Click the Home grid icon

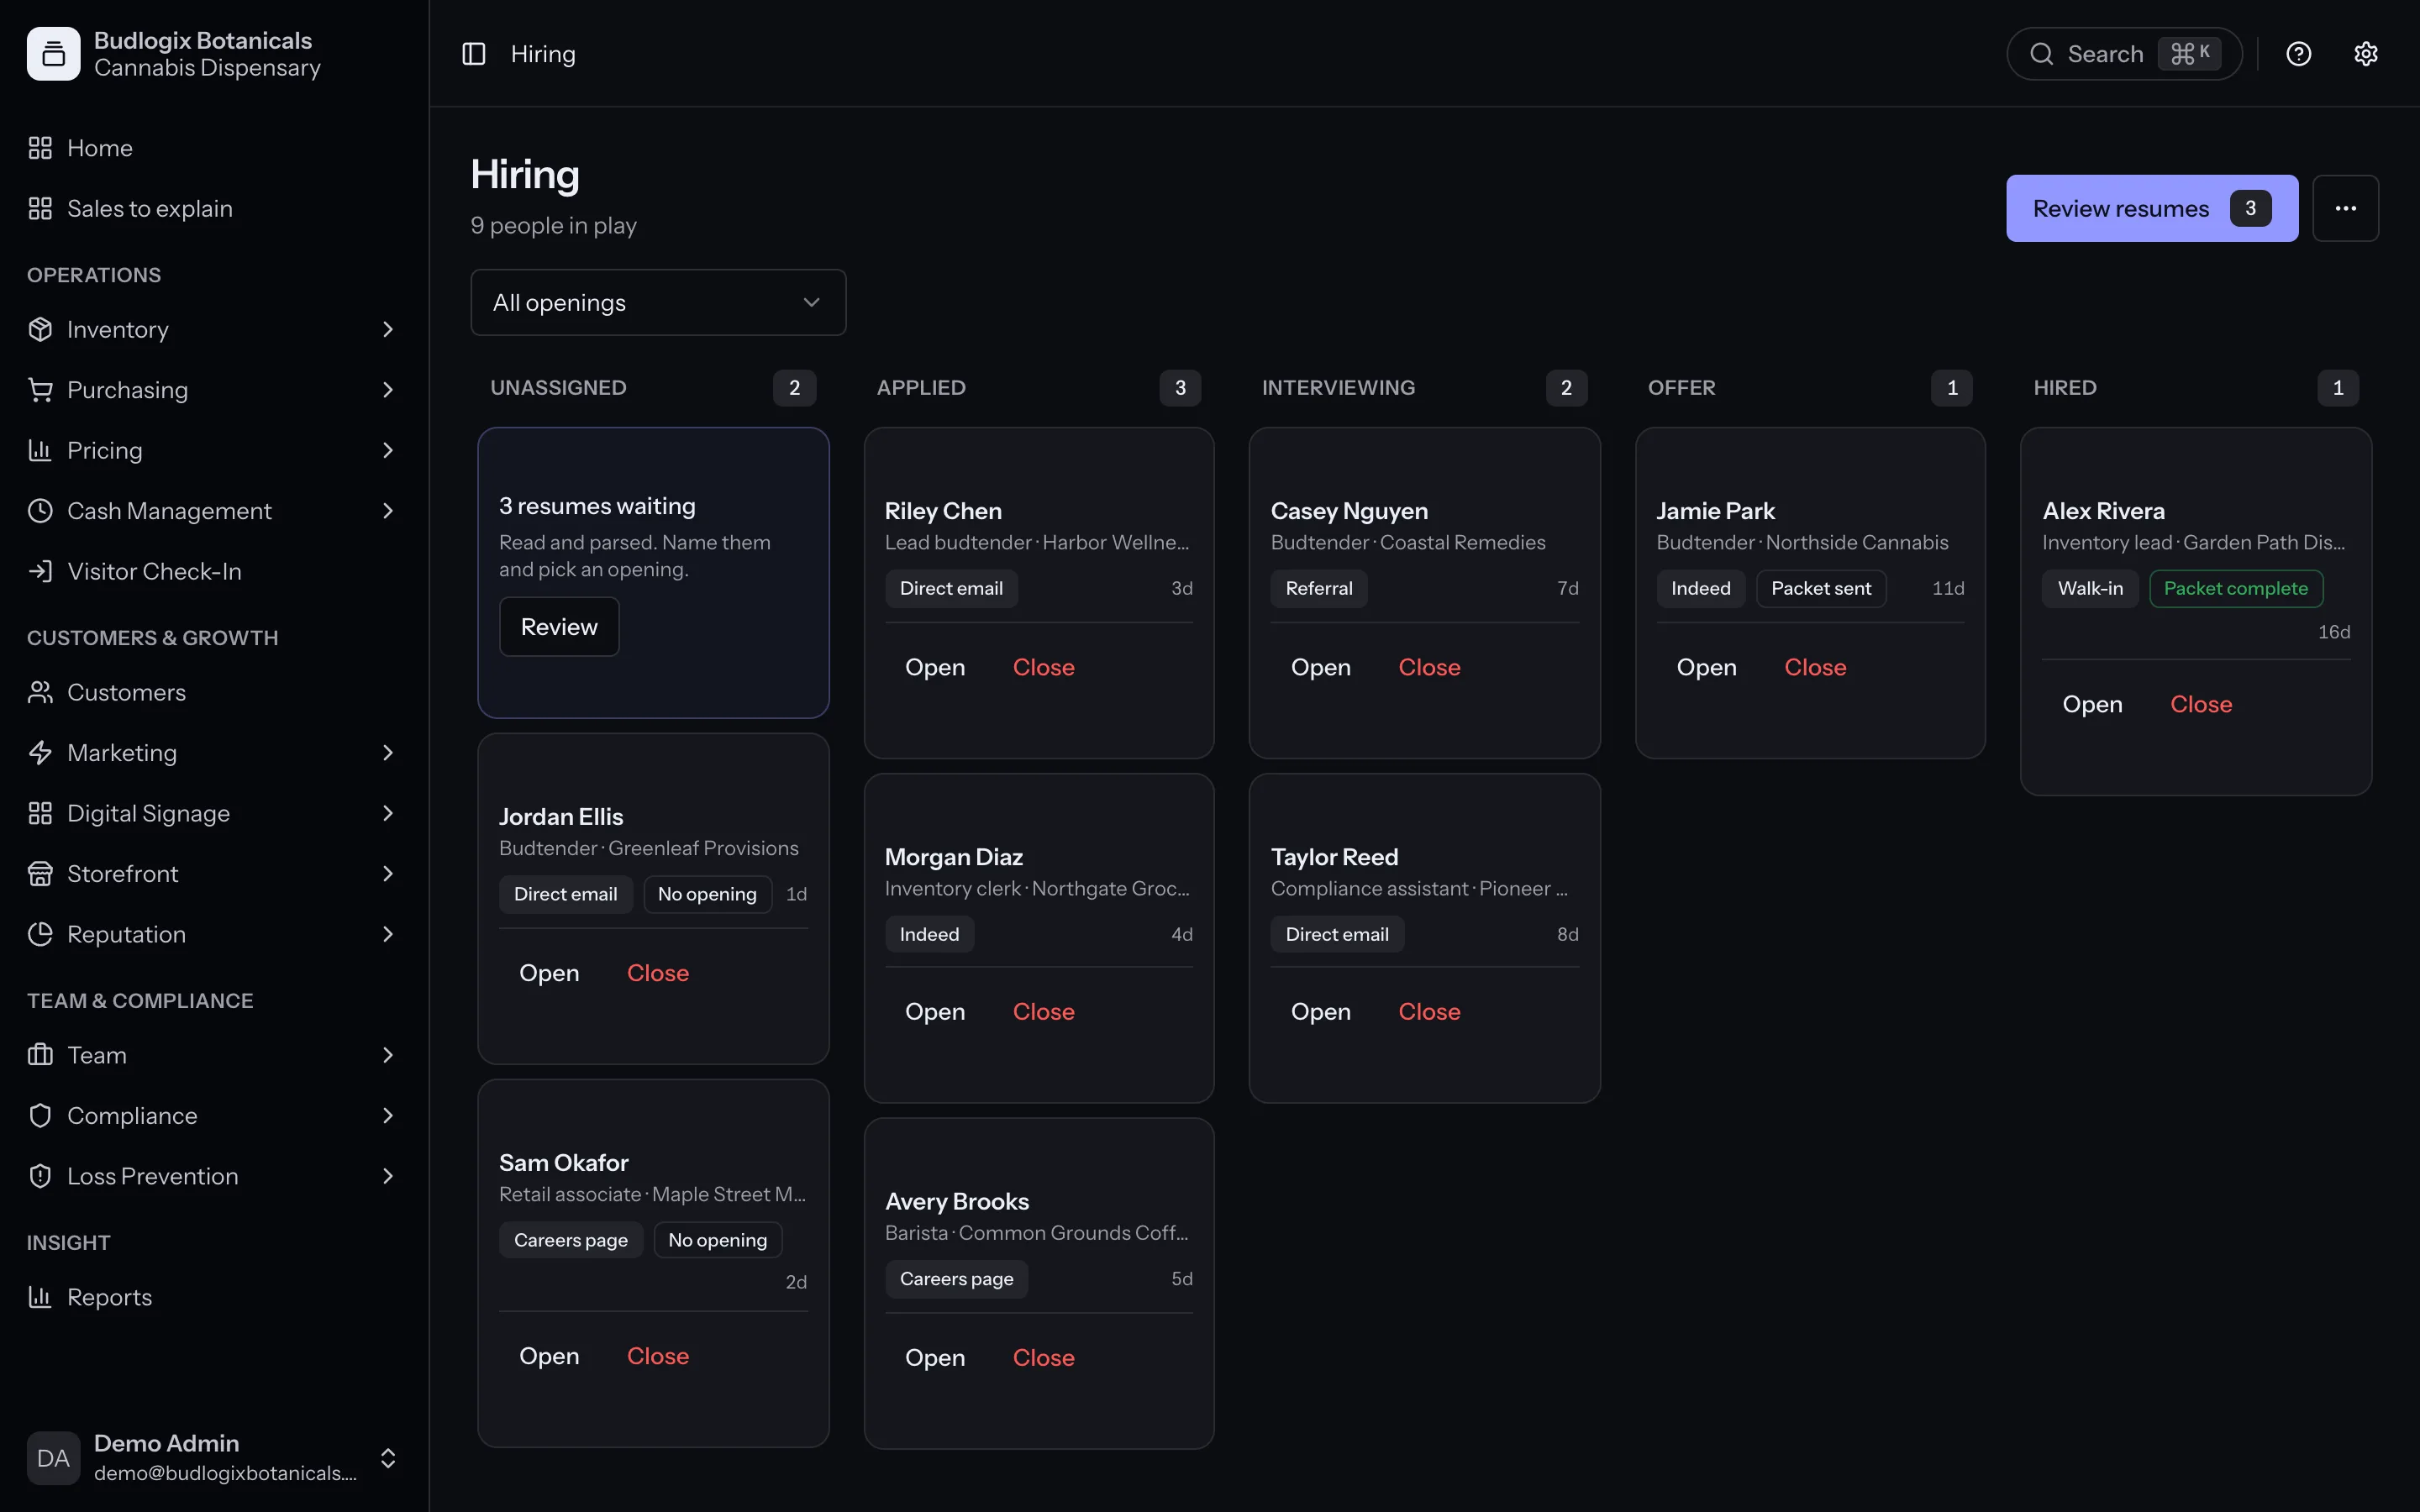pyautogui.click(x=40, y=148)
